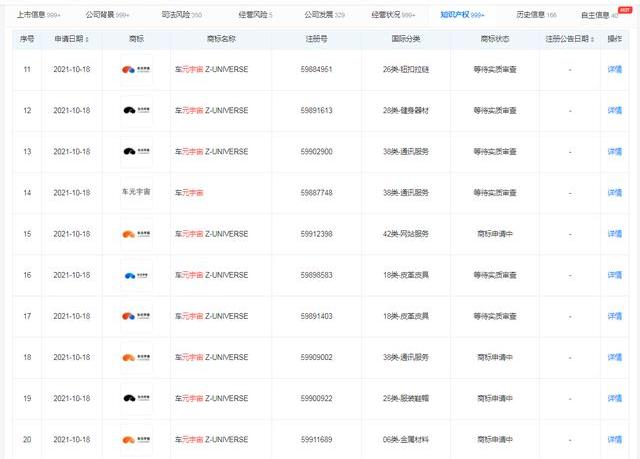Click the 国际分类 column header
Image resolution: width=640 pixels, height=459 pixels.
point(406,39)
